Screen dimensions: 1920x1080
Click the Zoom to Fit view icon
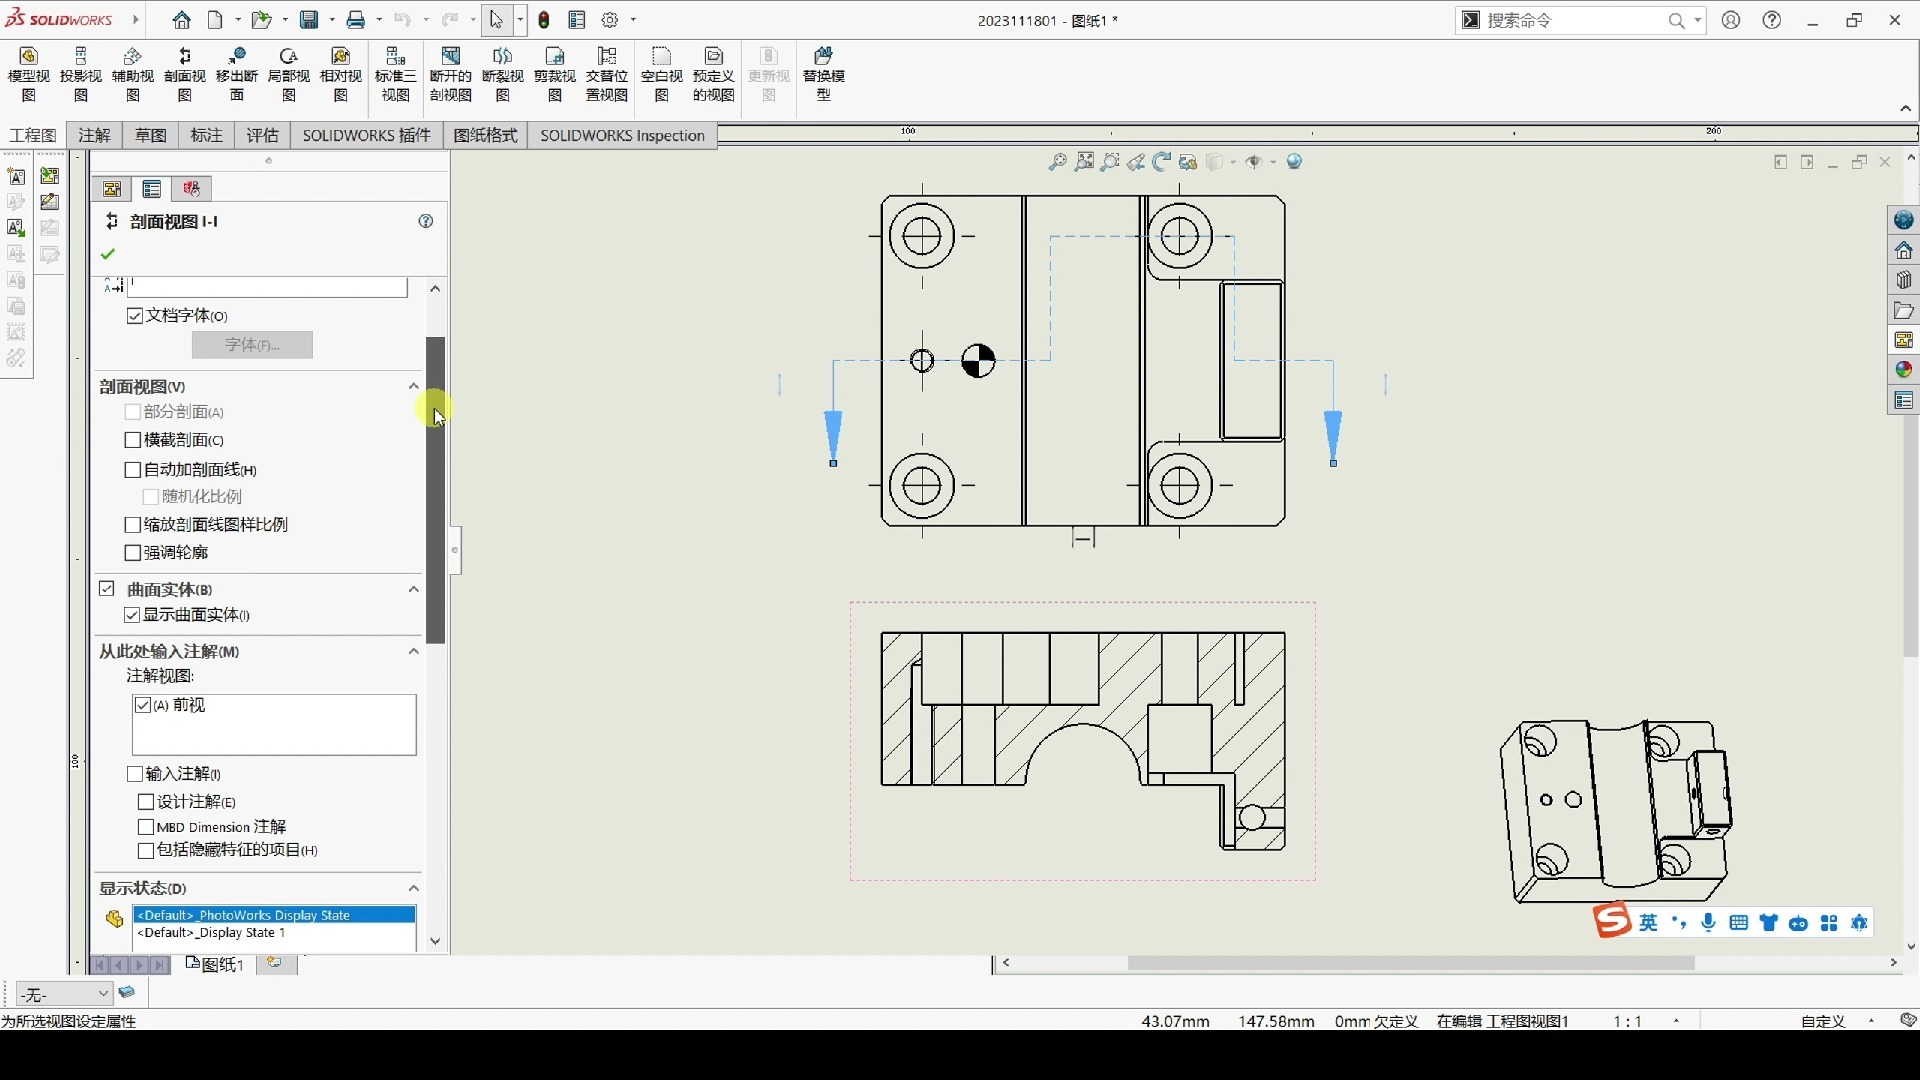pyautogui.click(x=1084, y=162)
